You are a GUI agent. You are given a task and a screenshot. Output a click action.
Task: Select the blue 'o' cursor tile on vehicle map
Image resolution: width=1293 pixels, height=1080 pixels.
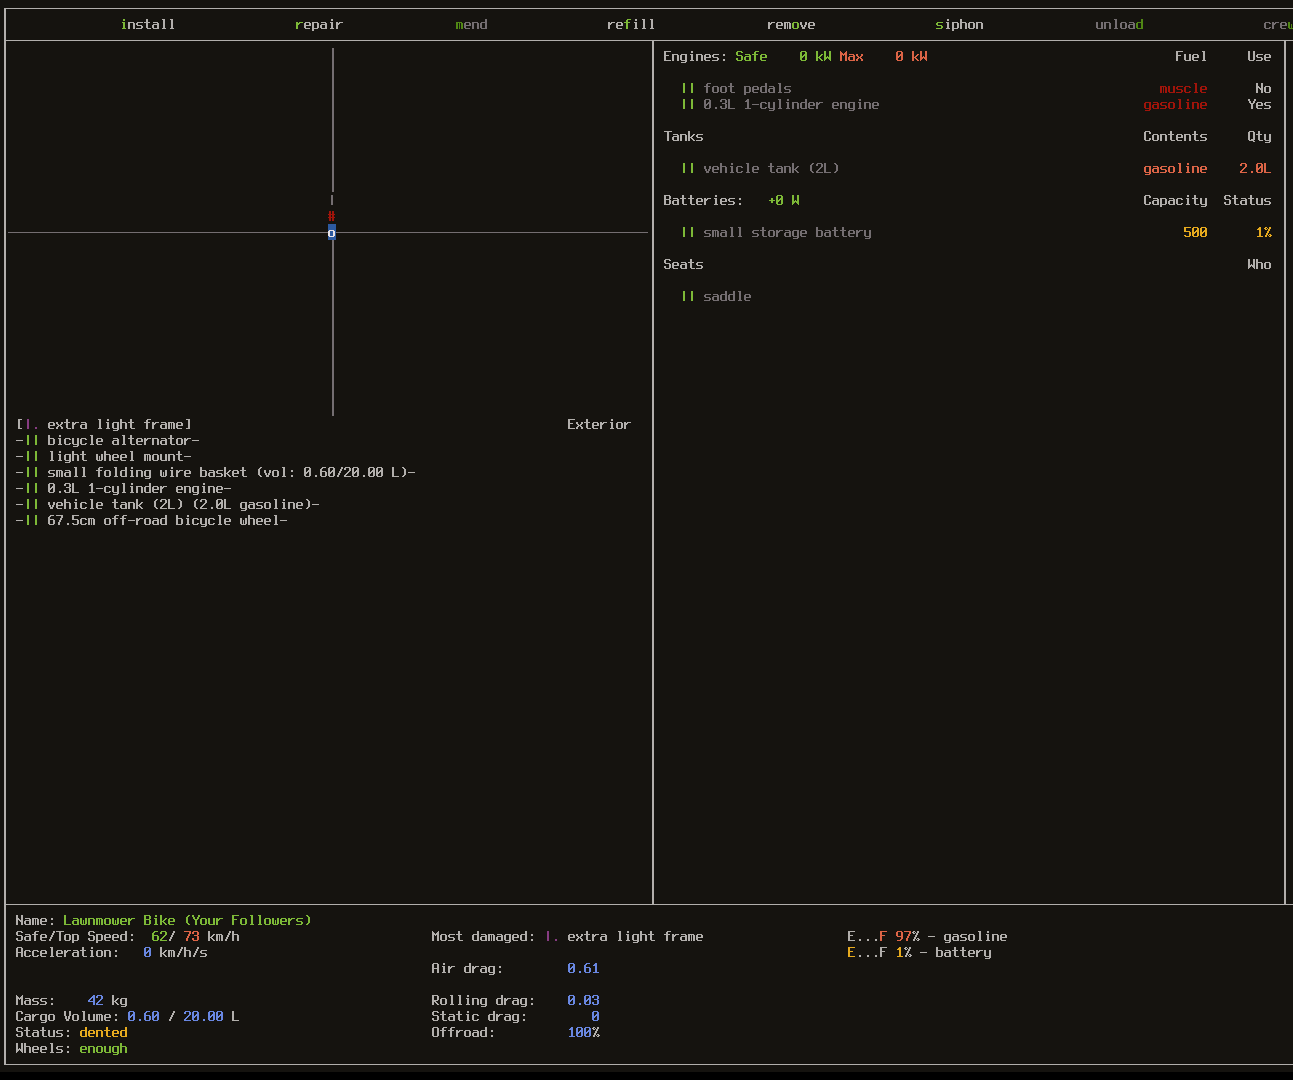[332, 233]
